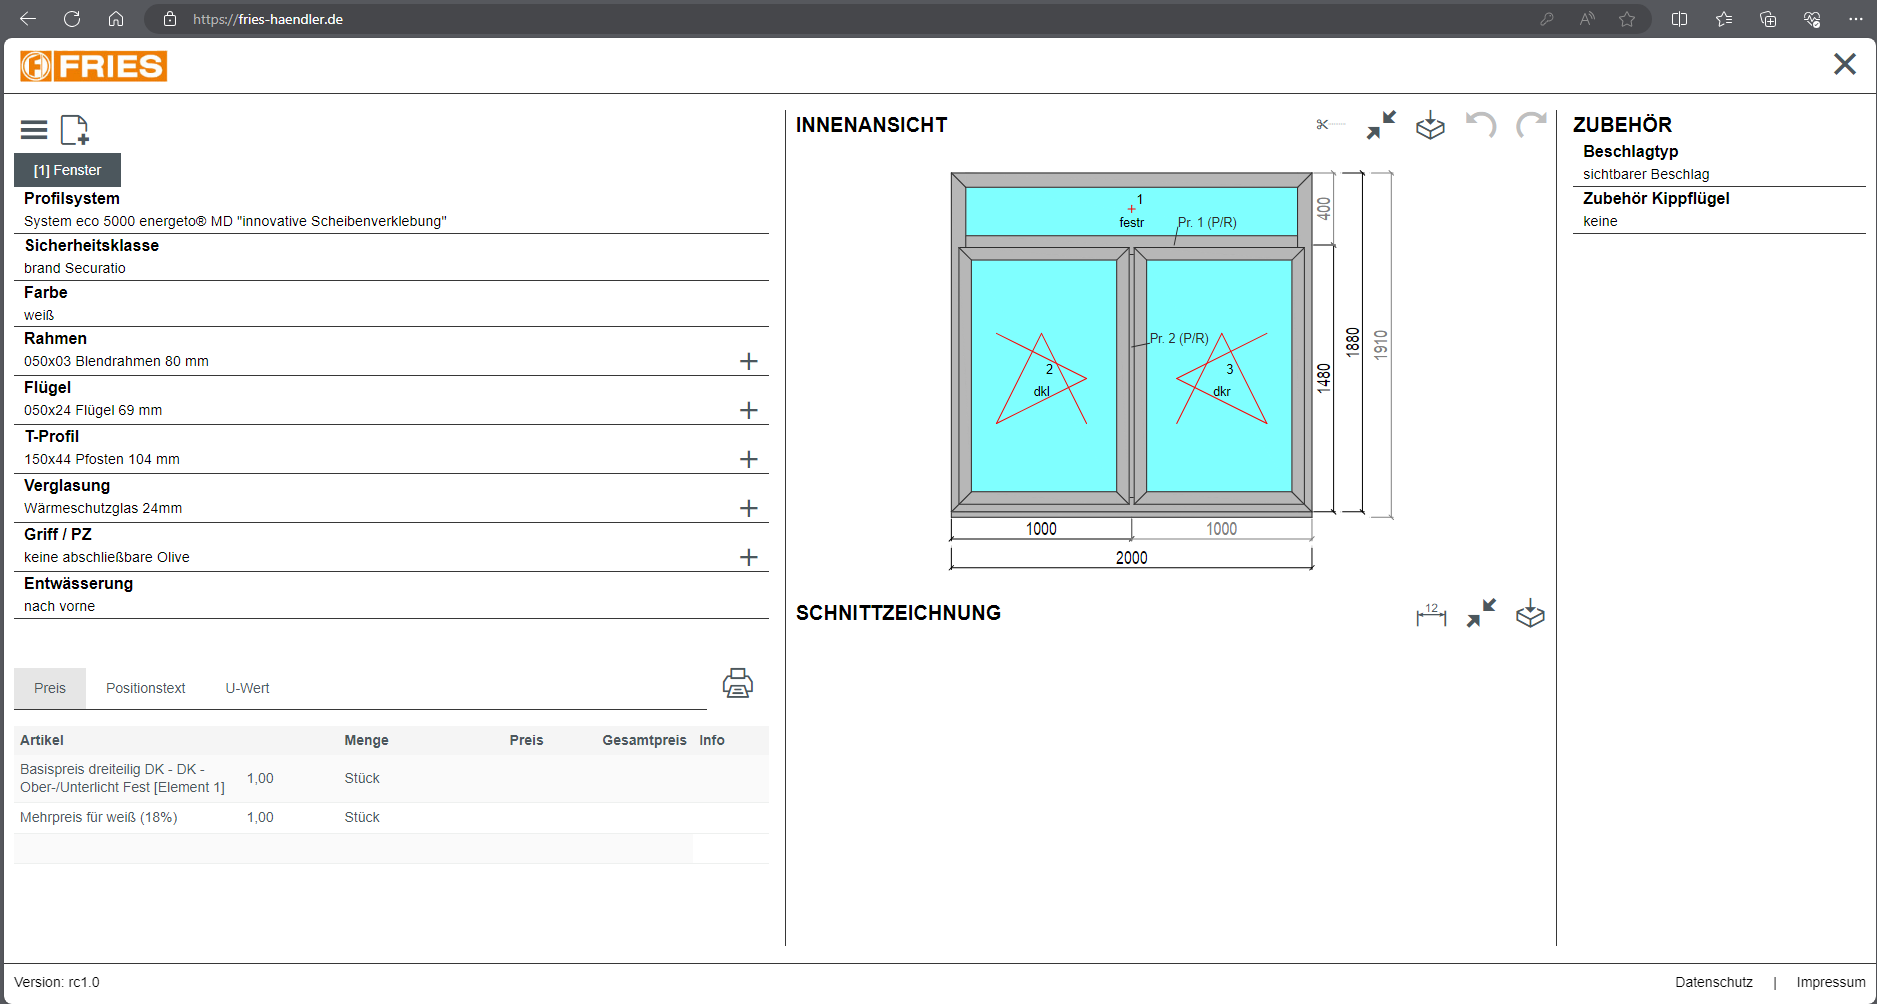Click the Gesamtpreis column header
This screenshot has height=1004, width=1877.
tap(644, 740)
